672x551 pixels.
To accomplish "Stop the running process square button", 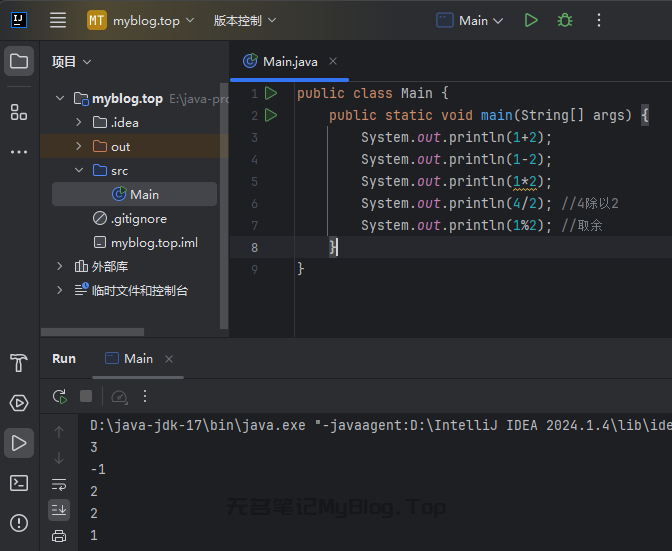I will coord(86,396).
